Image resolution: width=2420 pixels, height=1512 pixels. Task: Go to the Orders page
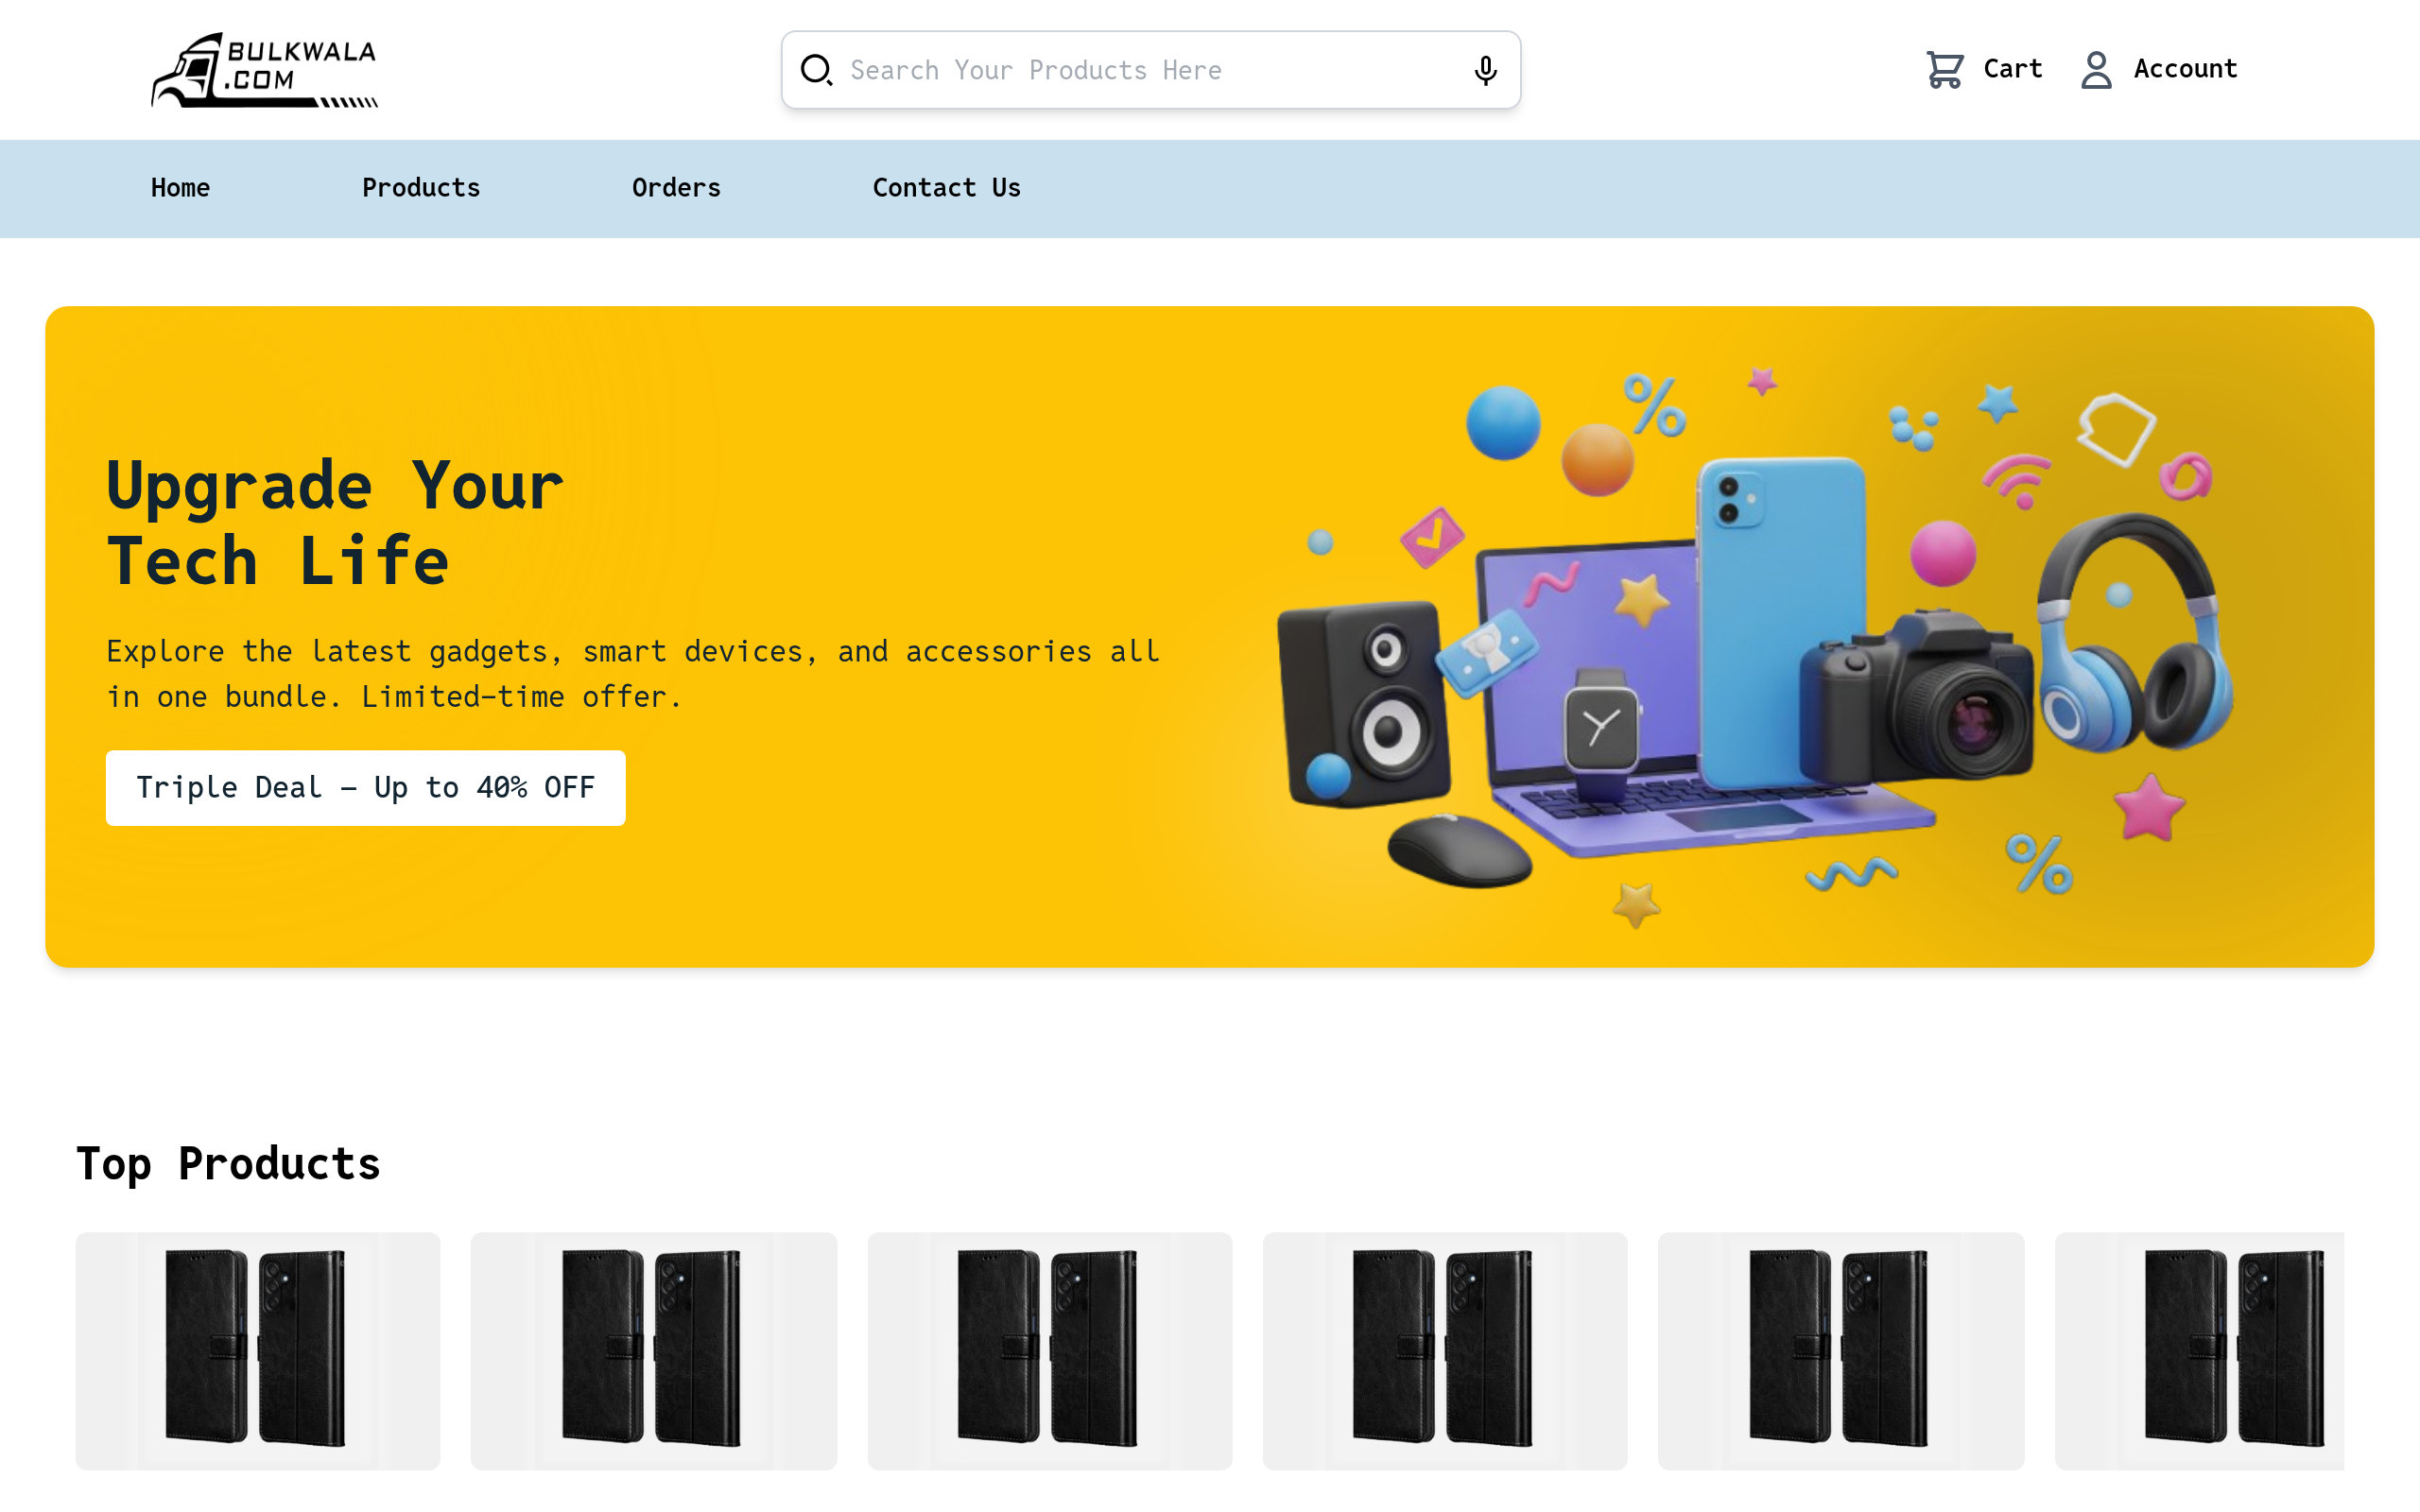pos(676,188)
